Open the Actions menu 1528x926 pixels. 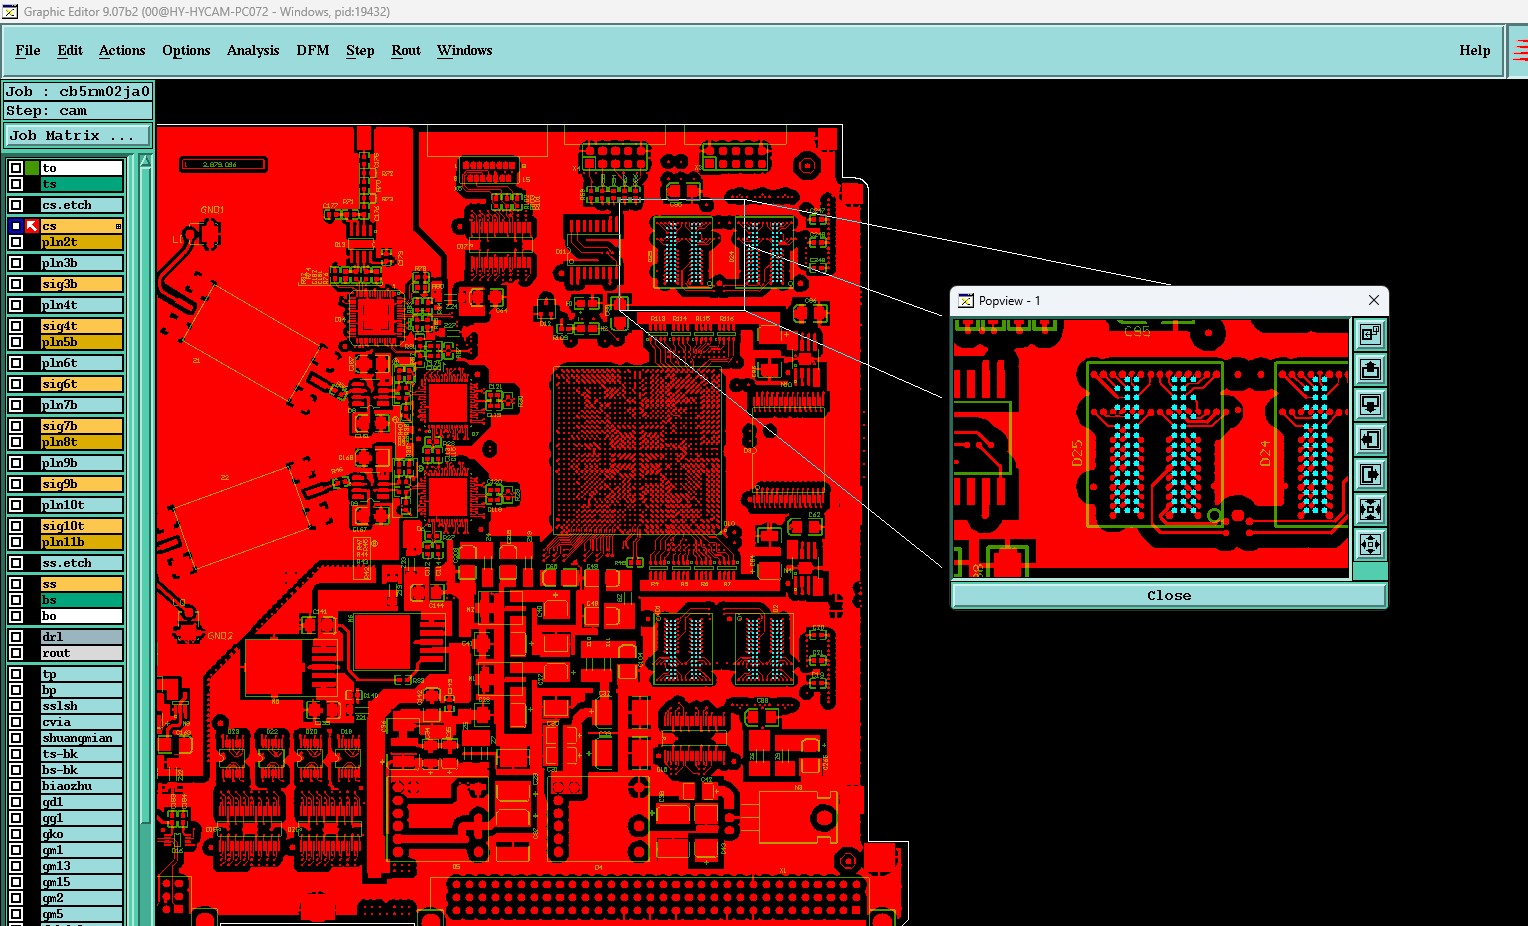coord(122,50)
